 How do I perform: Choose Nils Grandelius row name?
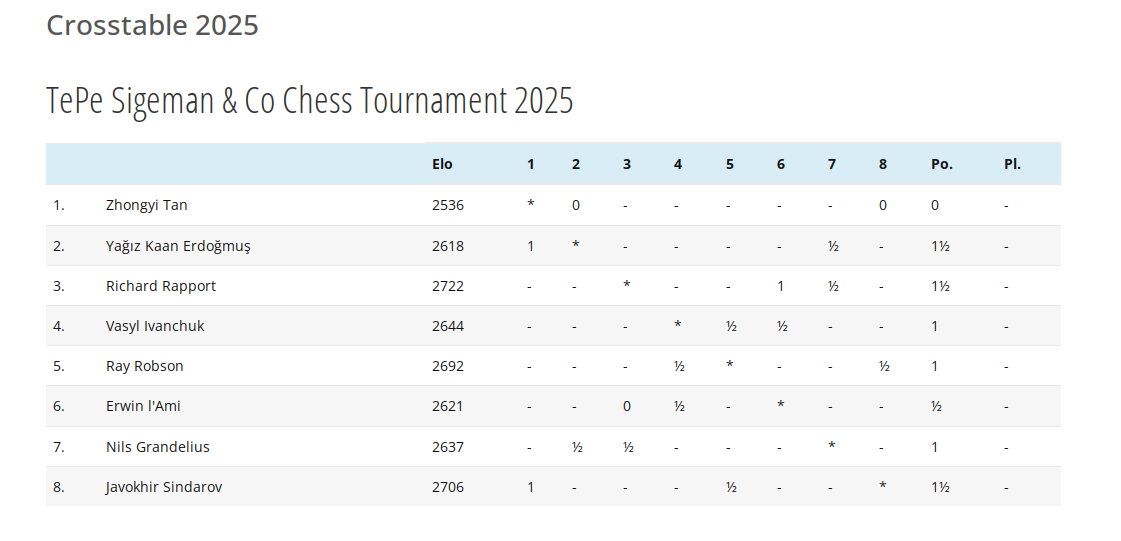(158, 447)
